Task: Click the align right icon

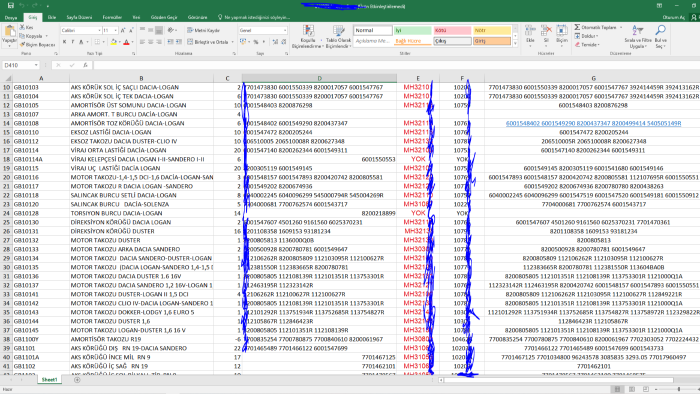Action: click(158, 41)
